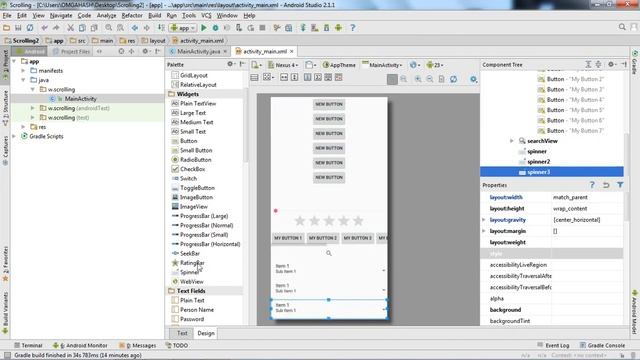Open Android Monitor tool window

coord(80,345)
